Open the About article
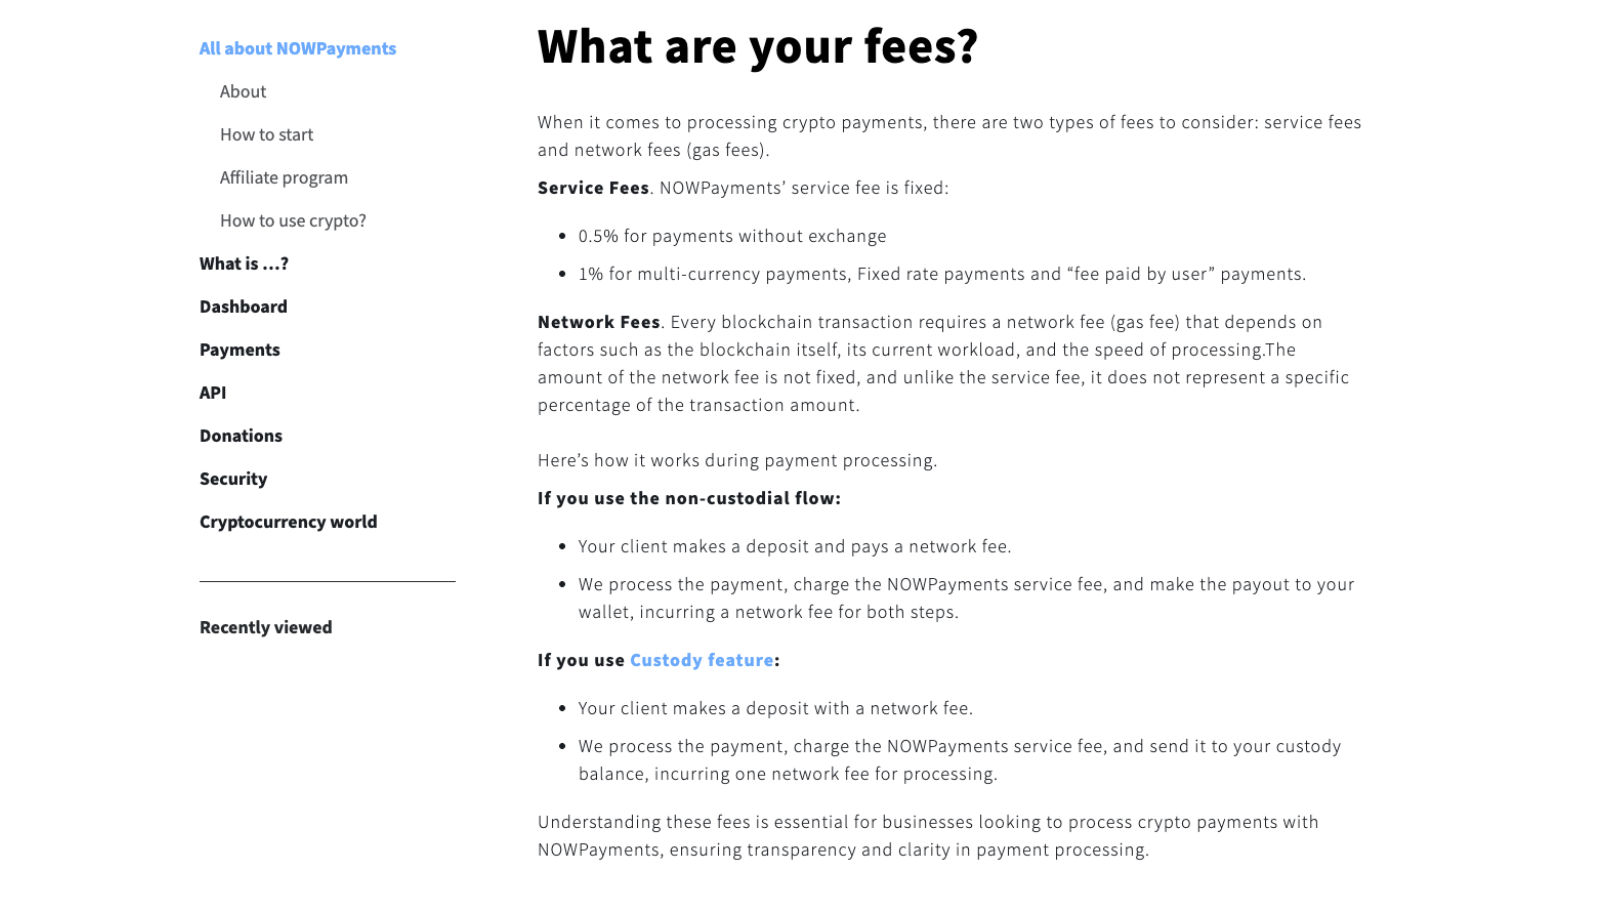The width and height of the screenshot is (1600, 900). click(x=243, y=91)
